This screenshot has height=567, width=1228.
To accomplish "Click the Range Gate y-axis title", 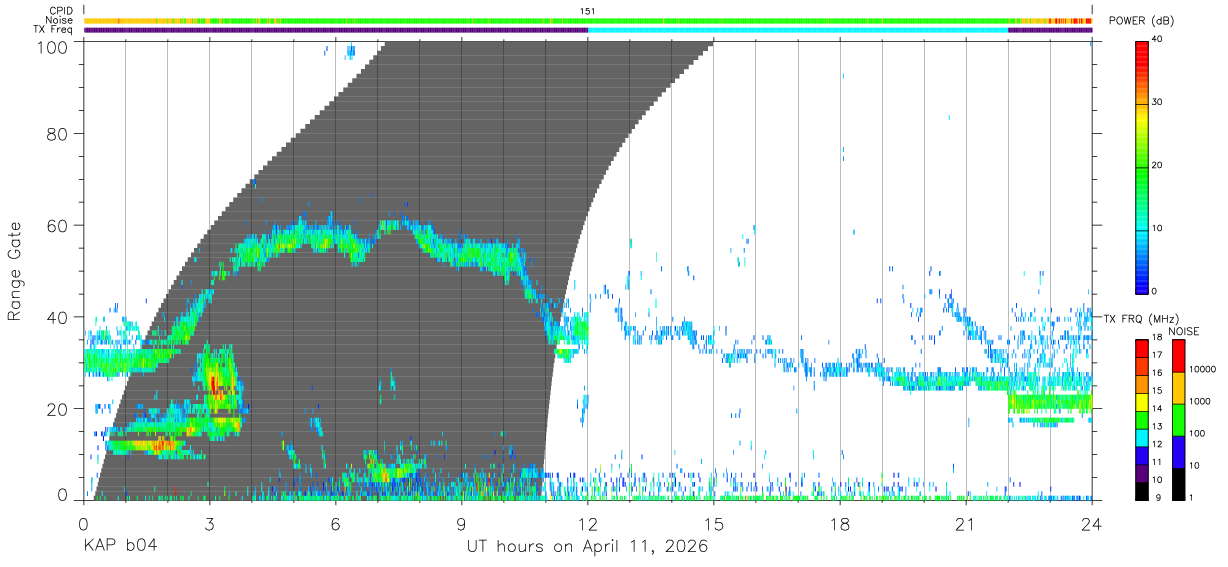I will pos(15,271).
